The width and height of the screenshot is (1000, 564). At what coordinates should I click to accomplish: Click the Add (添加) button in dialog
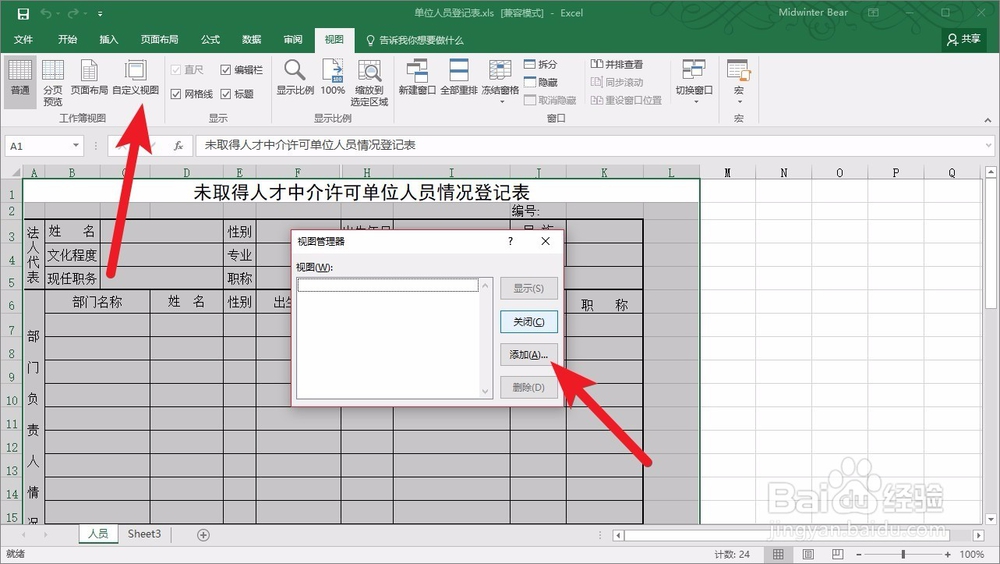tap(529, 355)
